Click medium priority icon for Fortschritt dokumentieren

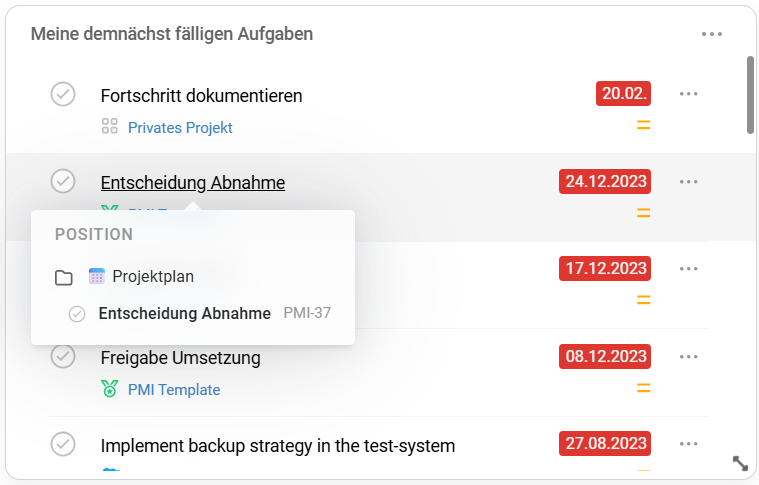643,126
